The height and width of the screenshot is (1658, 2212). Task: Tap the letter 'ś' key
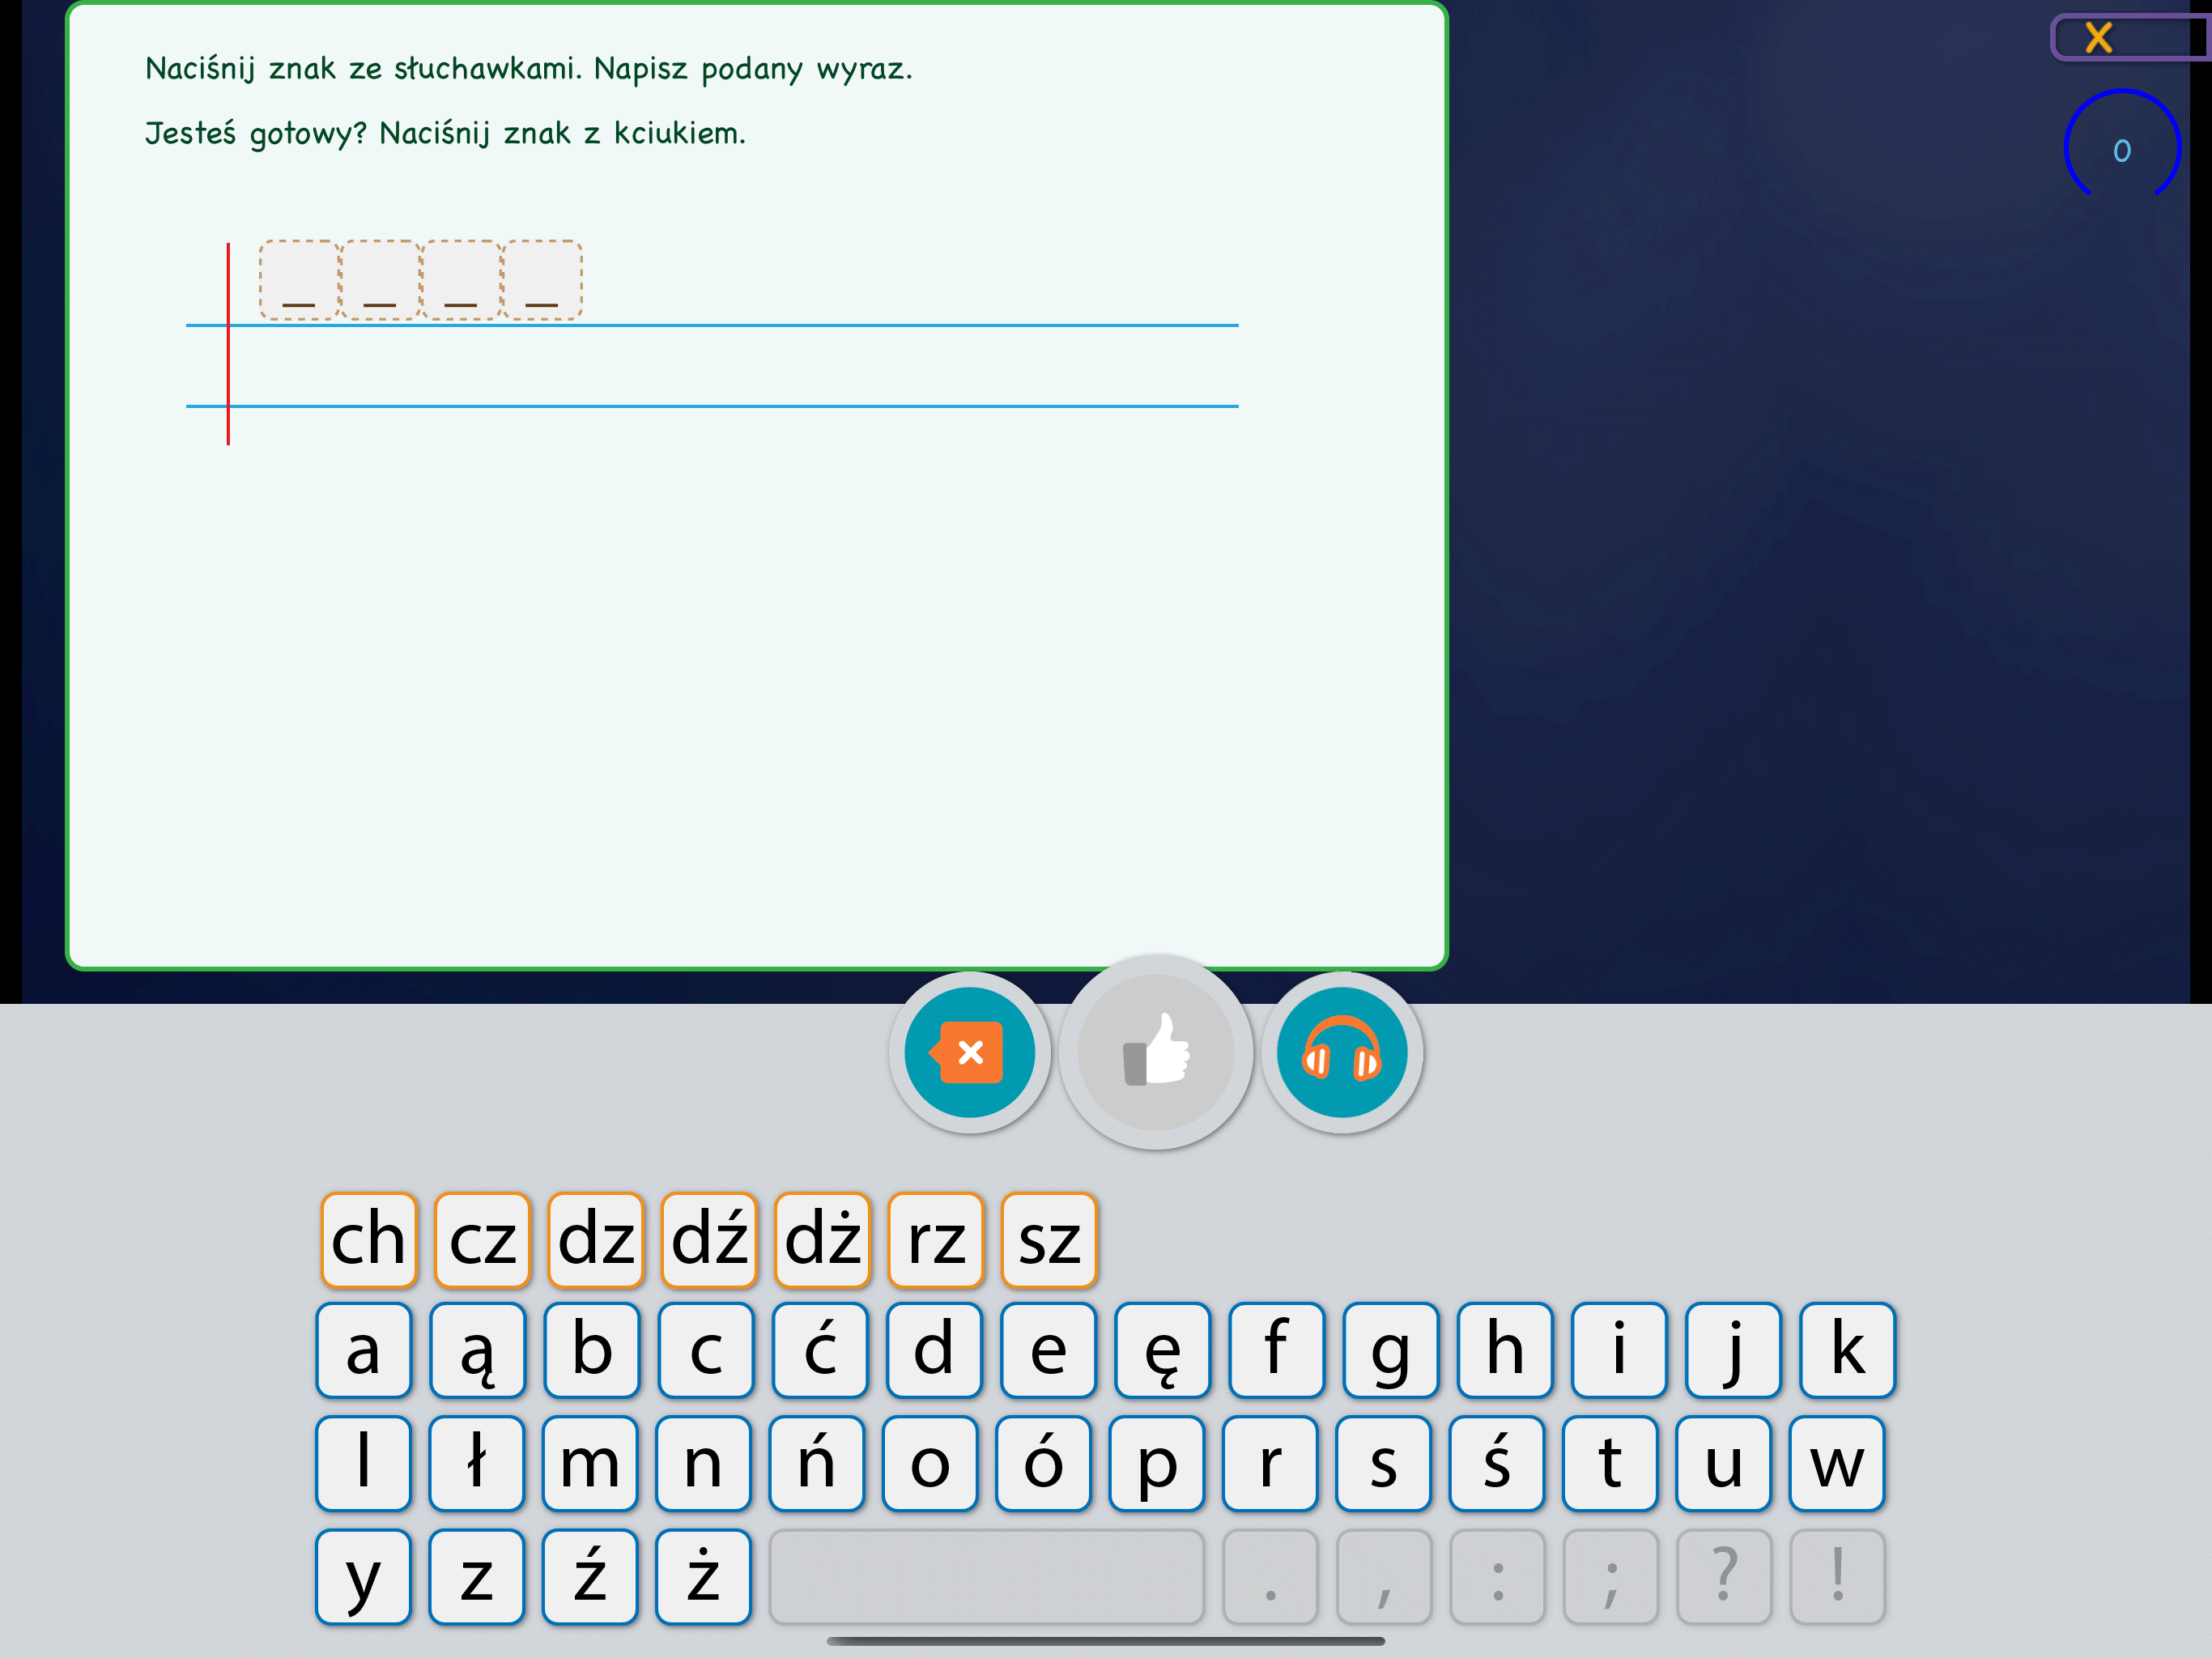pyautogui.click(x=1497, y=1463)
